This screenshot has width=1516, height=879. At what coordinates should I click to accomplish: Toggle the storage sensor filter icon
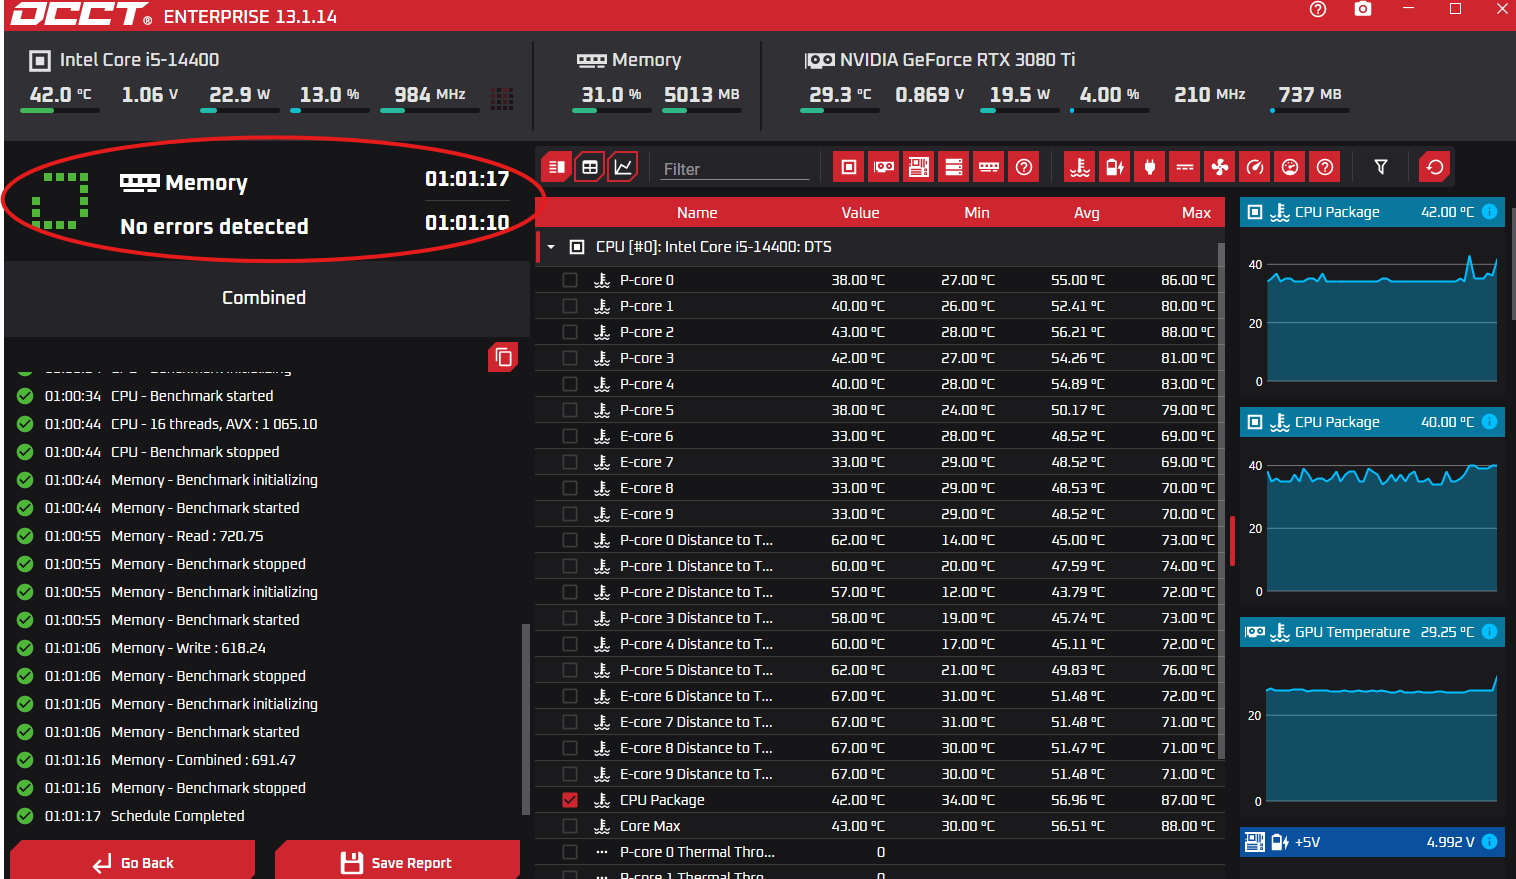954,167
